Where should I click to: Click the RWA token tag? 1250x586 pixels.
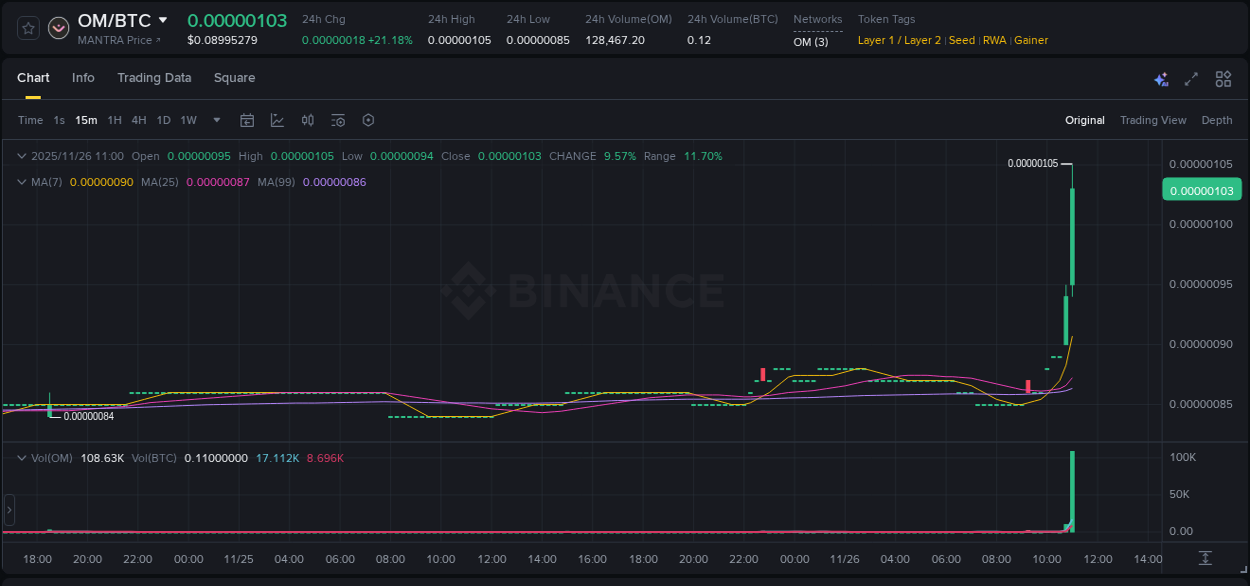point(994,40)
